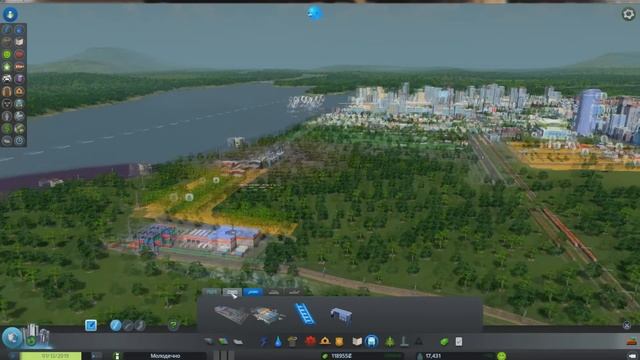The height and width of the screenshot is (360, 640).
Task: Click the highlighted Public Transport toolbar icon
Action: tap(371, 341)
